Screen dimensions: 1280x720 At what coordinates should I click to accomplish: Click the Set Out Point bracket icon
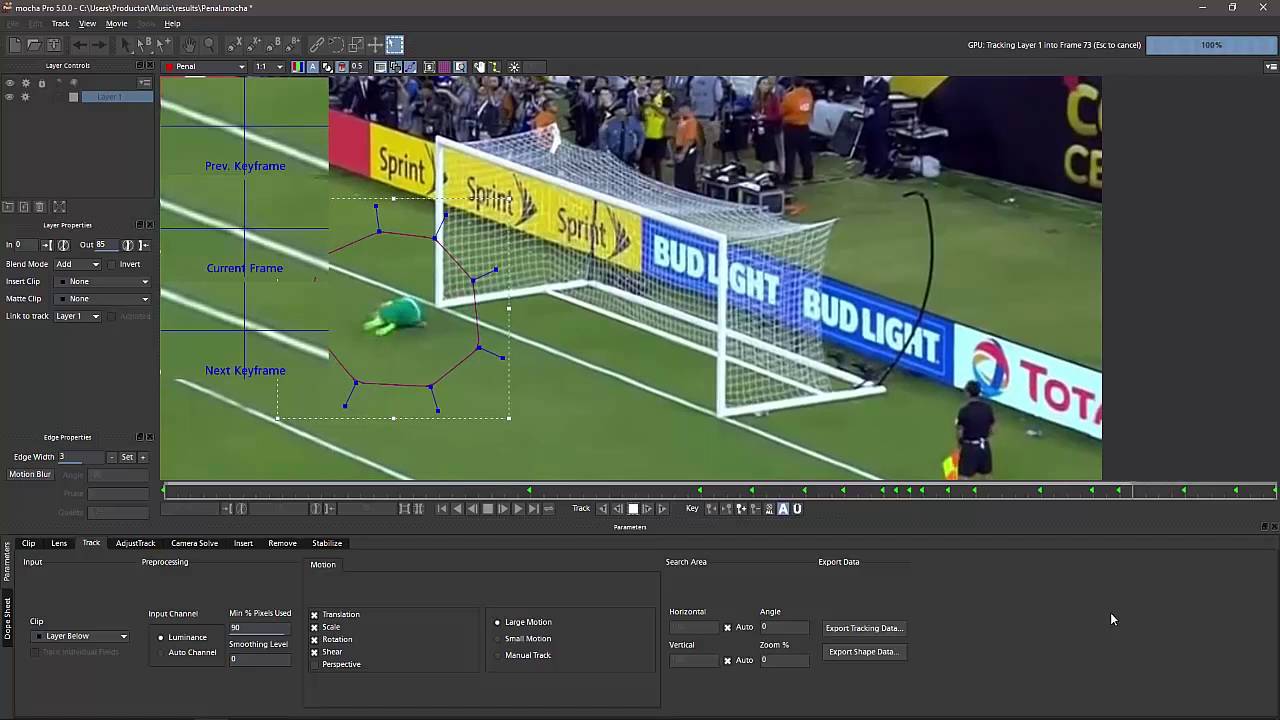point(143,245)
